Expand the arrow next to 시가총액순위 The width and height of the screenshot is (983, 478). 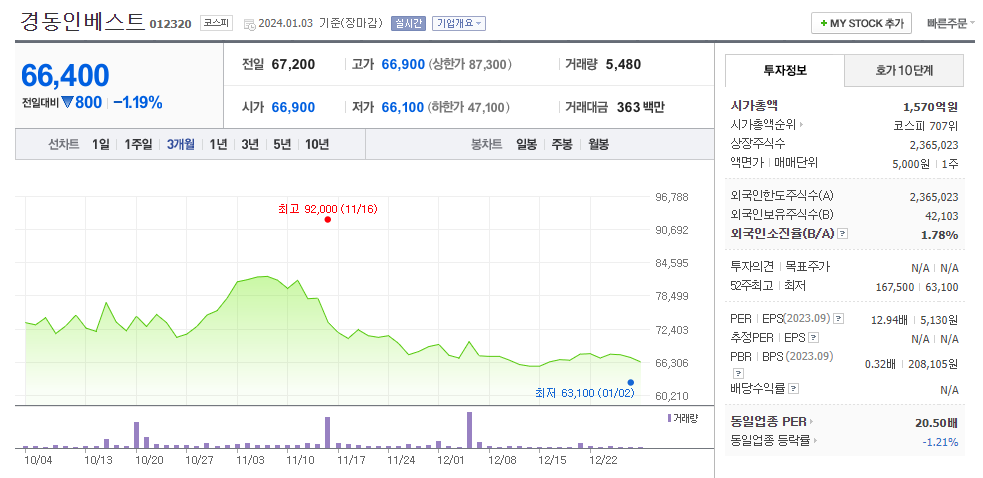click(801, 124)
